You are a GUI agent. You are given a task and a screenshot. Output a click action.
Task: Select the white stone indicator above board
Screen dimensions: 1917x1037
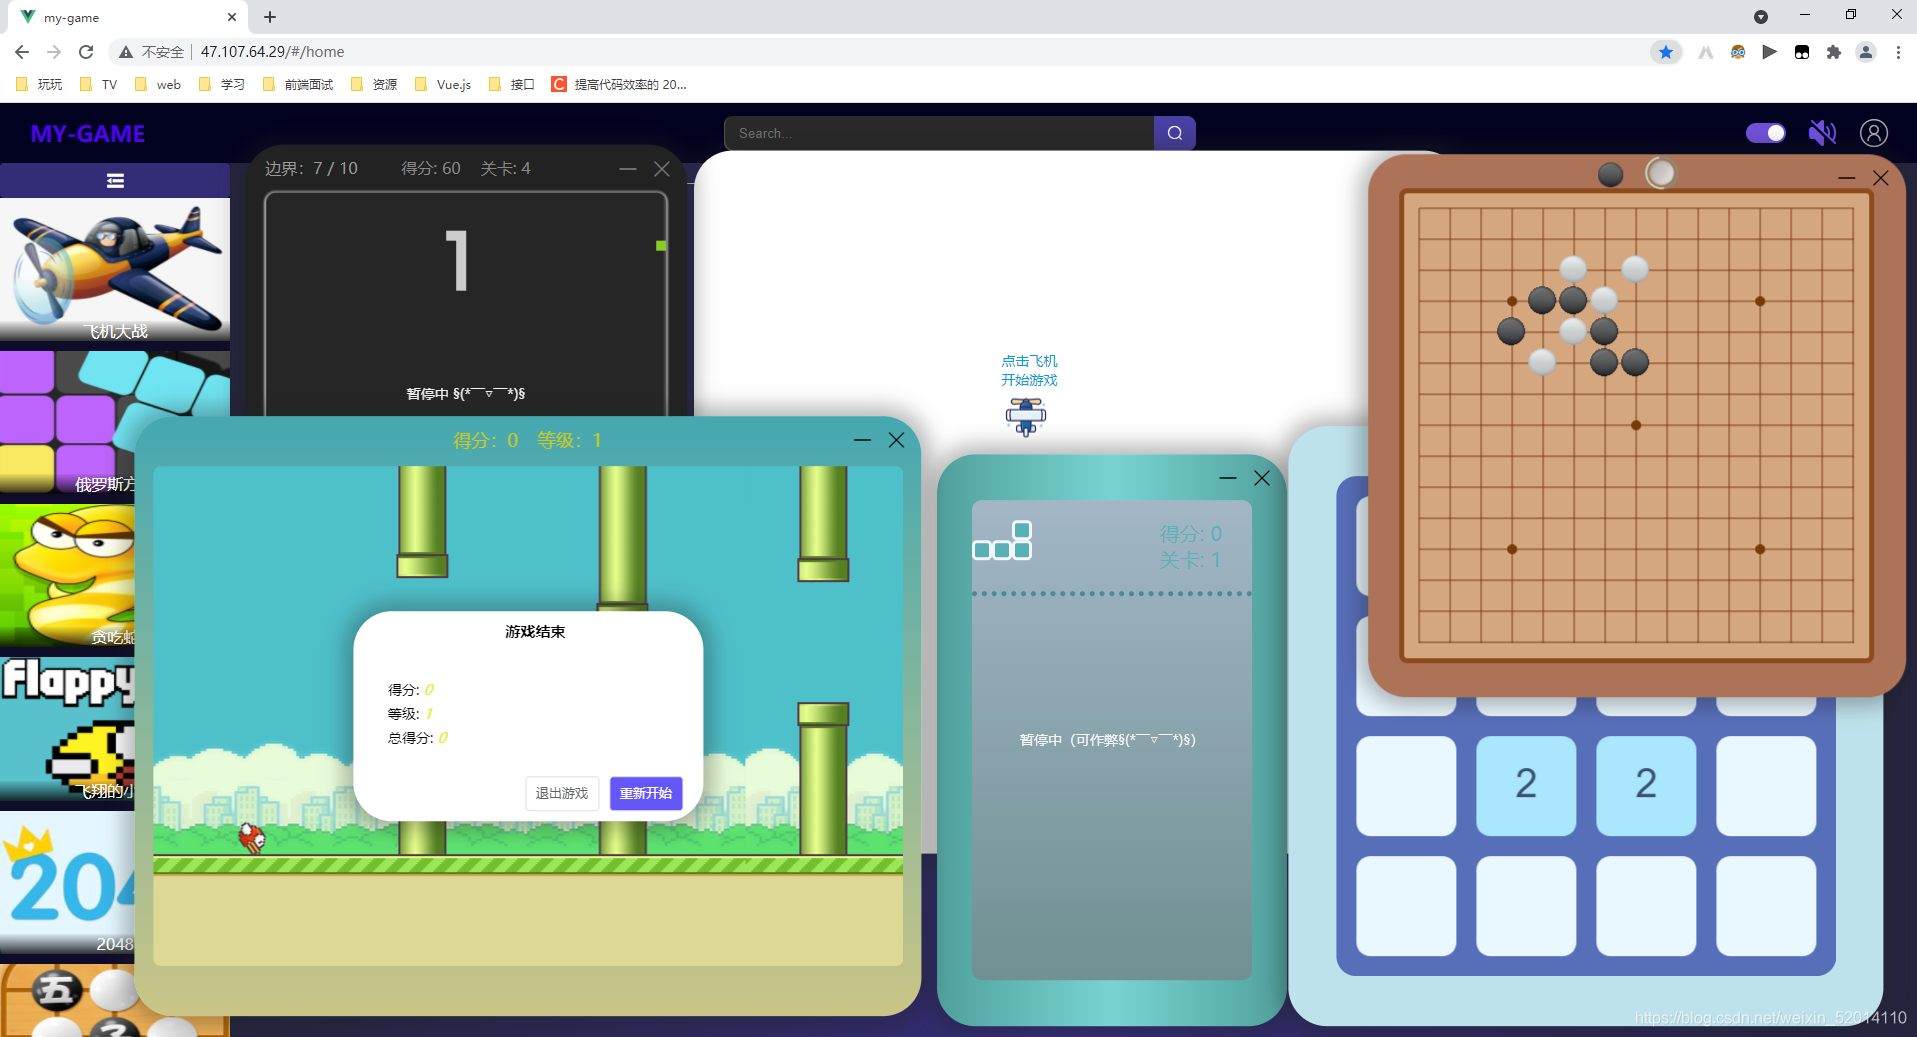1660,174
